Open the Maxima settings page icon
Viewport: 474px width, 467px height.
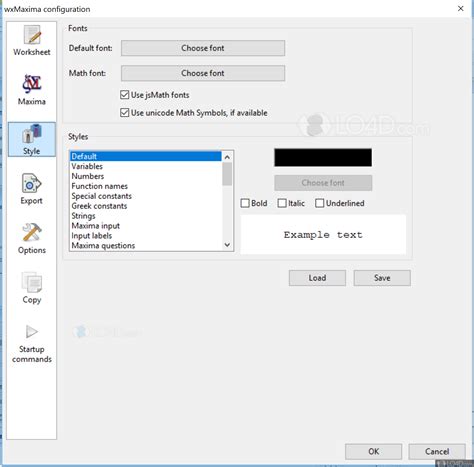point(32,84)
